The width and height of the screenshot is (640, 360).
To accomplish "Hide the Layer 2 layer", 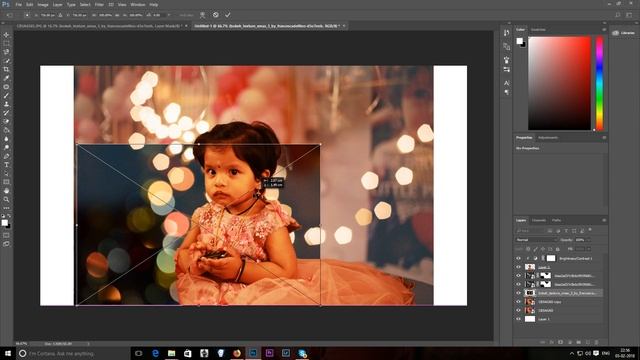I will click(x=518, y=267).
